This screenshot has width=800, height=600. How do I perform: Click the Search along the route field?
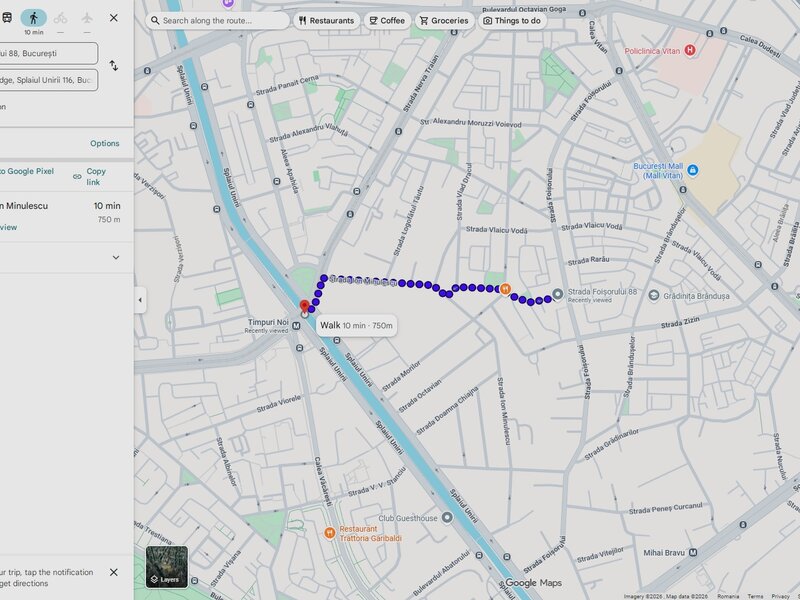coord(218,20)
